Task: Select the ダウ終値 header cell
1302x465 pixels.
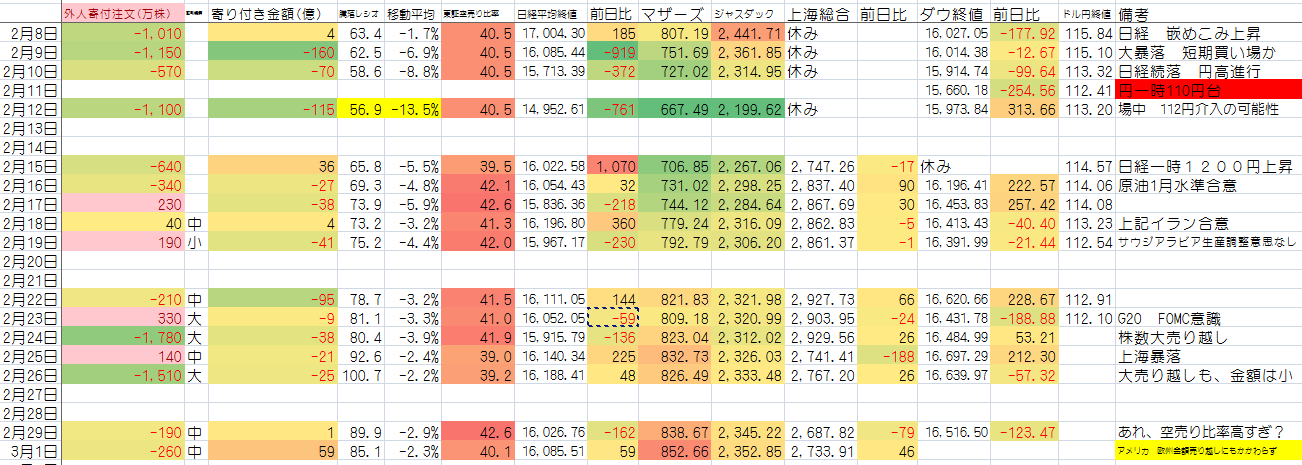Action: tap(953, 16)
